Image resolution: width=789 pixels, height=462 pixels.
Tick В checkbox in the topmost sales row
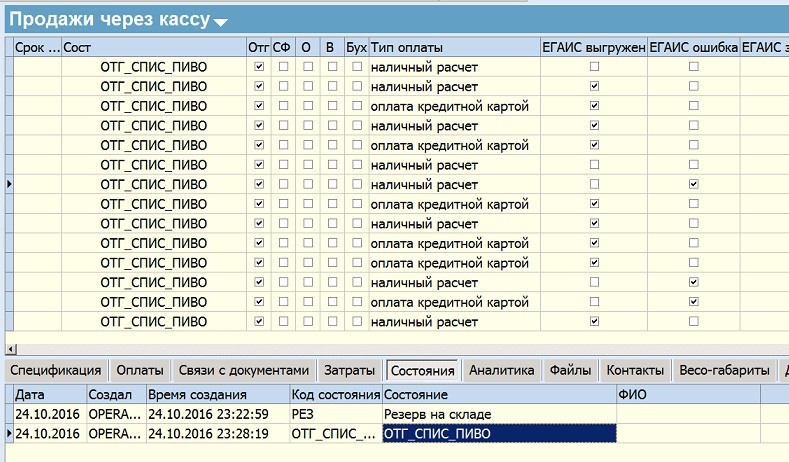(x=332, y=66)
